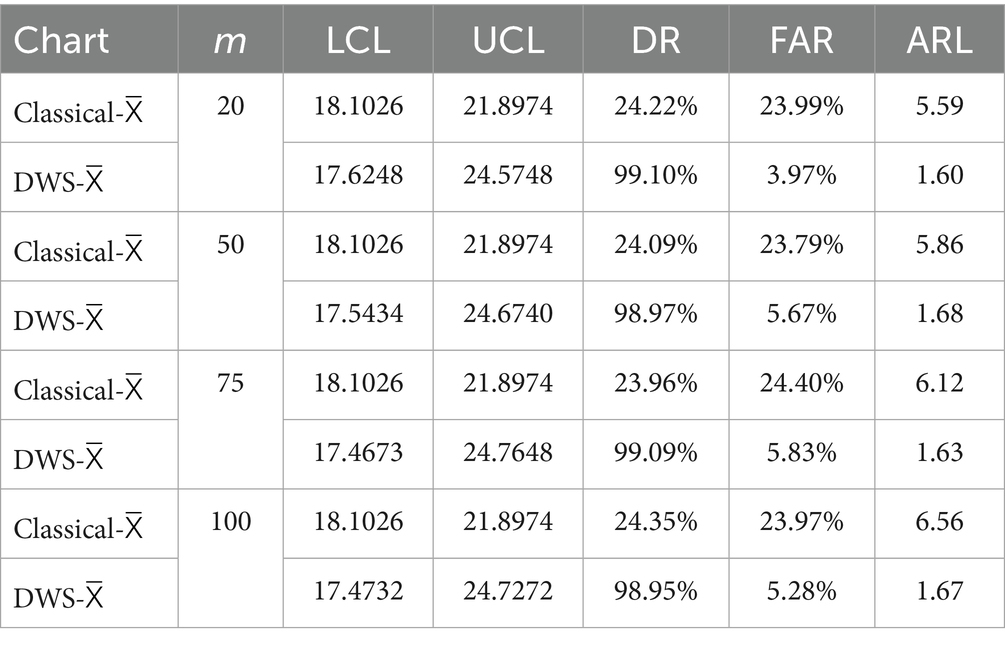
Task: Select the m value 75 cell
Action: click(x=230, y=384)
